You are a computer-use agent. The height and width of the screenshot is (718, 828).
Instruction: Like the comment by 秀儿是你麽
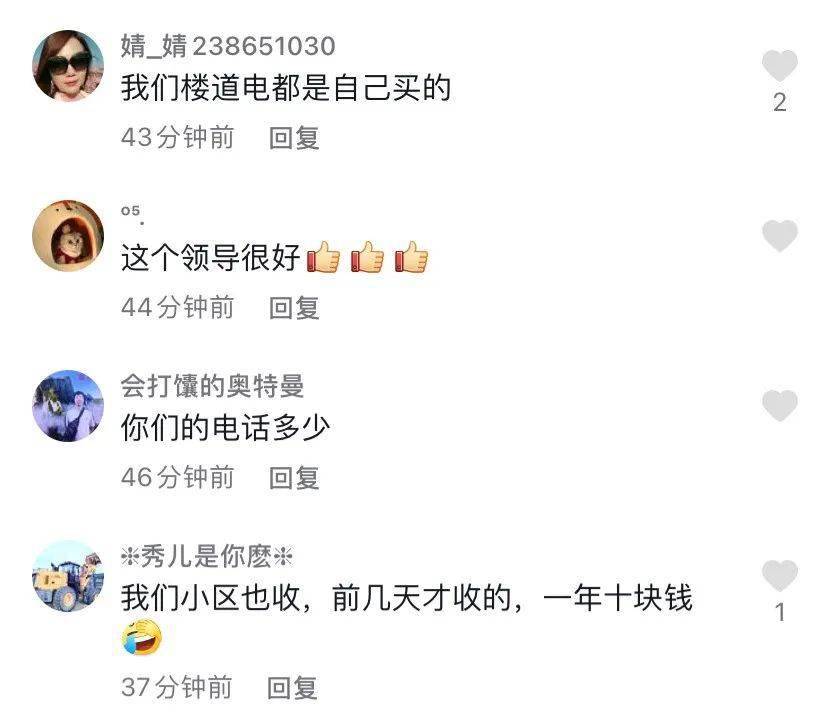(x=779, y=576)
